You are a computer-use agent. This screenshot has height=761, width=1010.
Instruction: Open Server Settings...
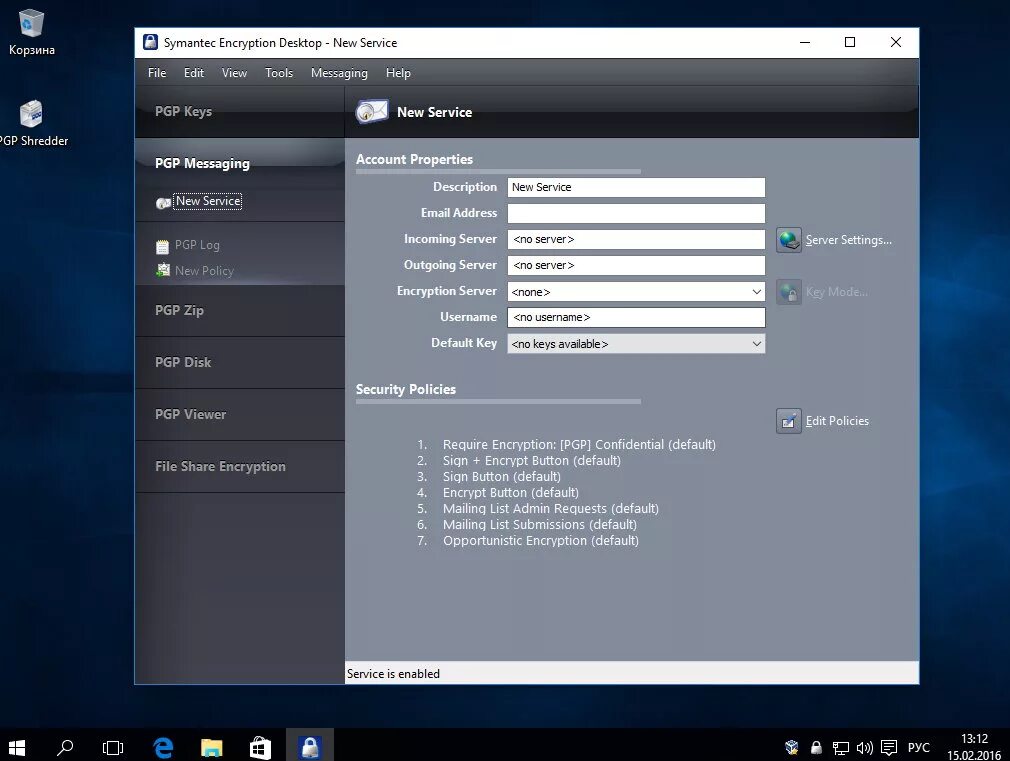coord(848,240)
